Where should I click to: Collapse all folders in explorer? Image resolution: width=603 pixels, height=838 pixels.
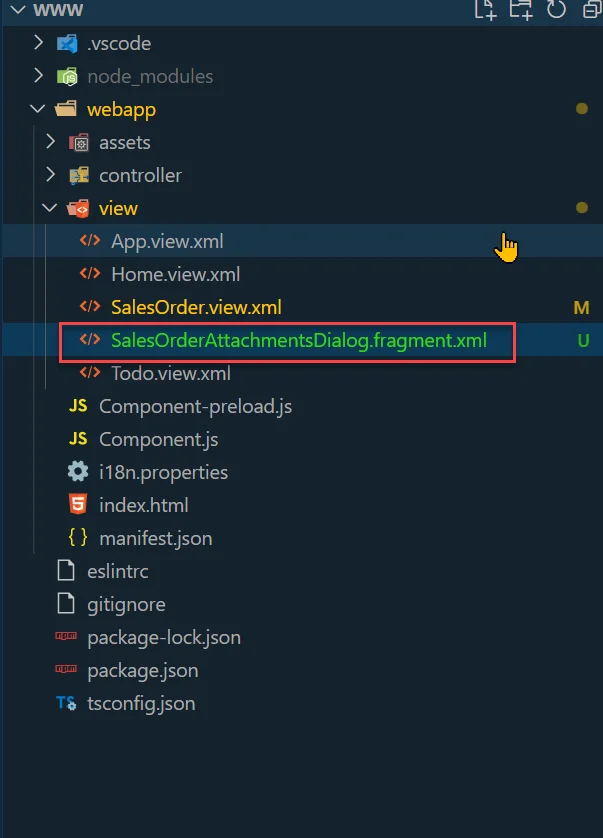tap(587, 10)
